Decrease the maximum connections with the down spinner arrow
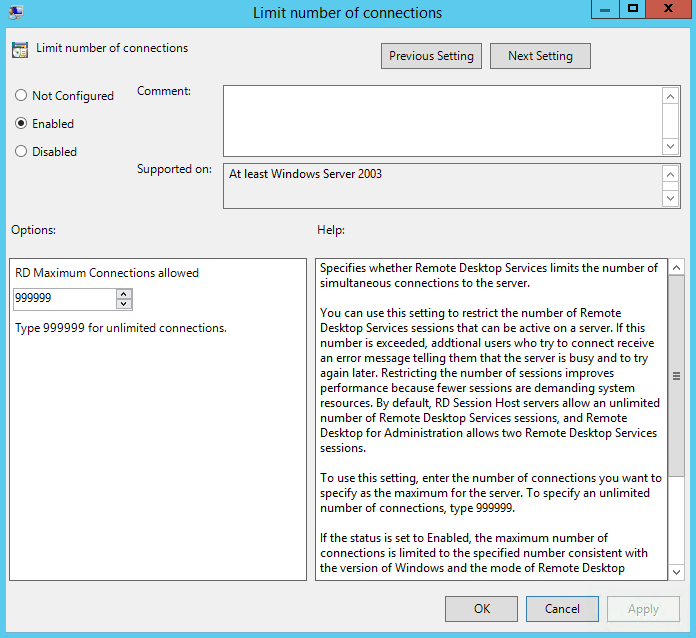 124,304
